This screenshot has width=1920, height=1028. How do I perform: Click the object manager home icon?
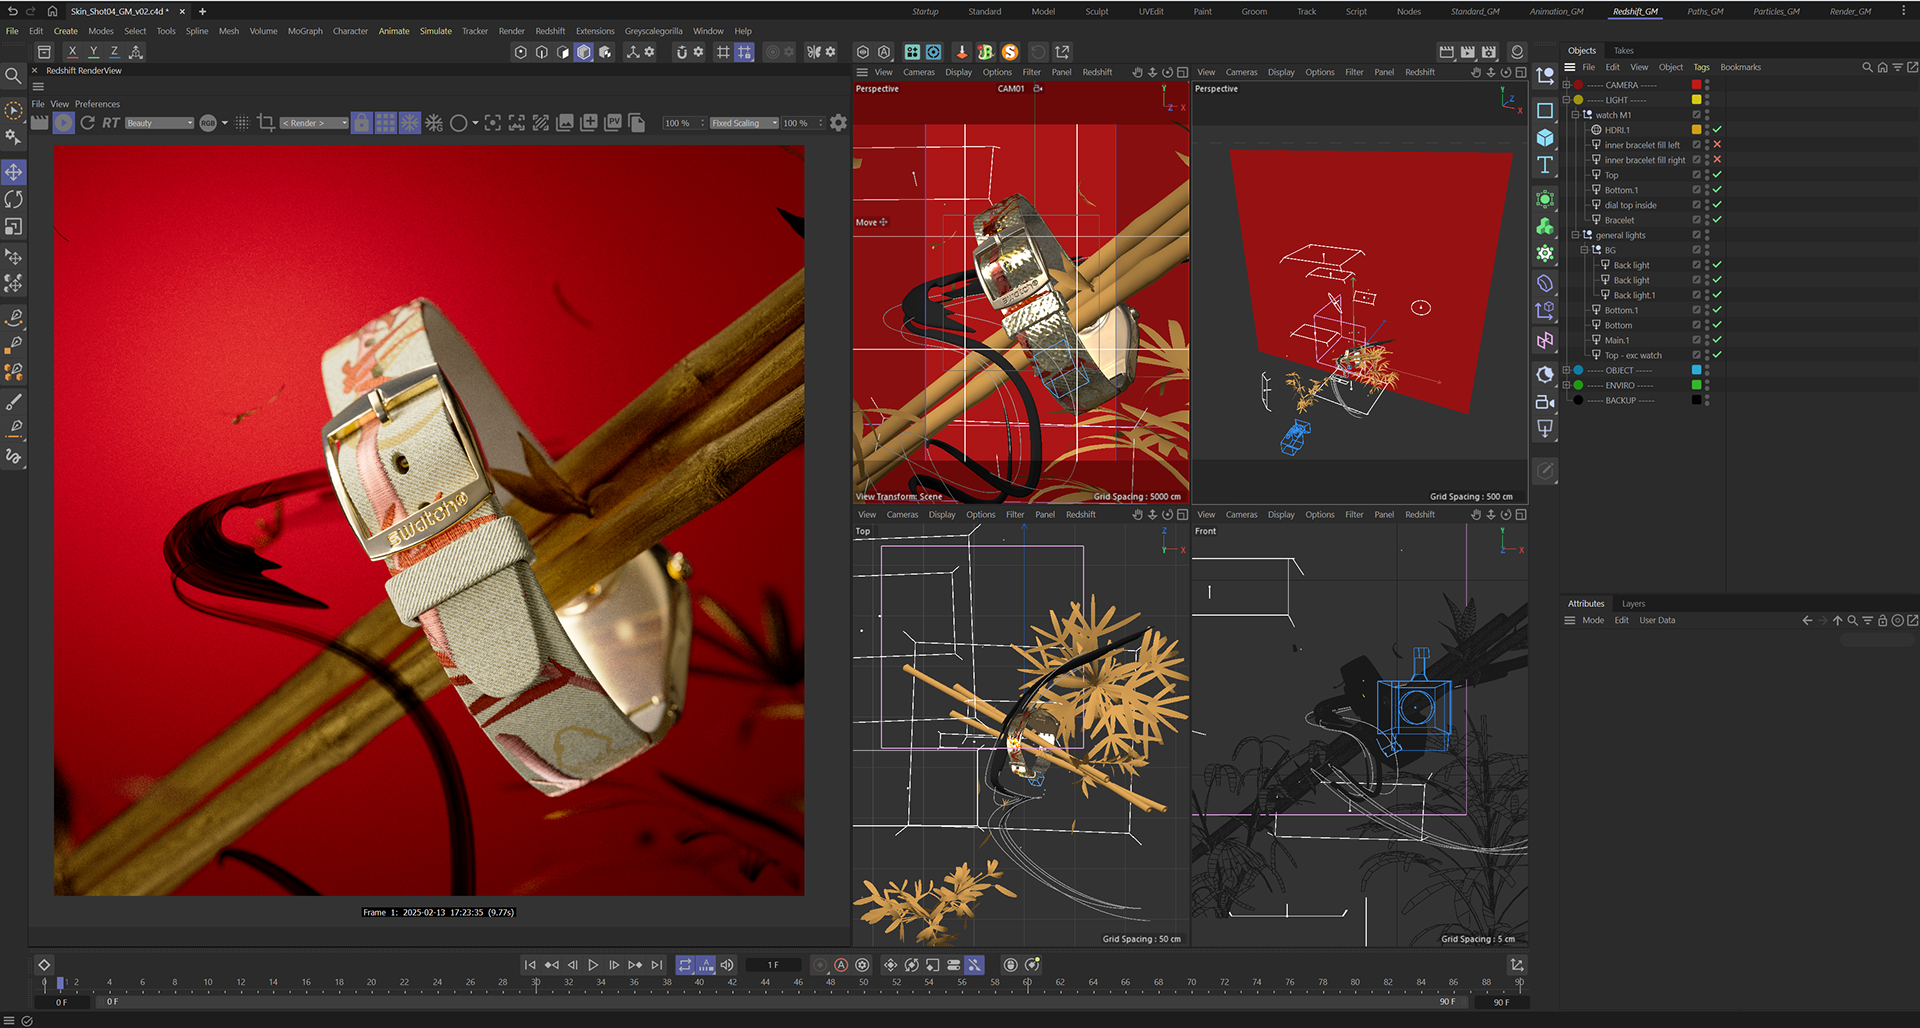tap(1882, 67)
